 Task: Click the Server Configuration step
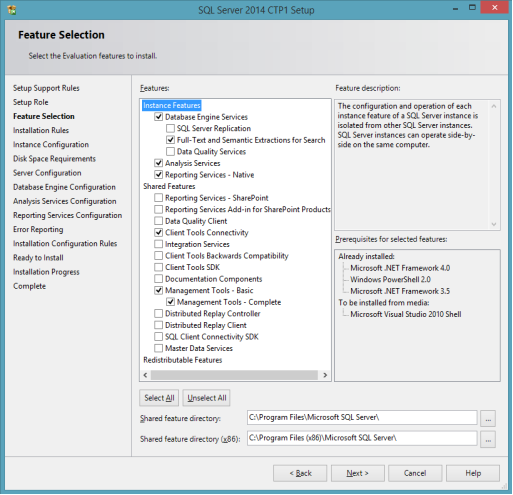tap(47, 173)
